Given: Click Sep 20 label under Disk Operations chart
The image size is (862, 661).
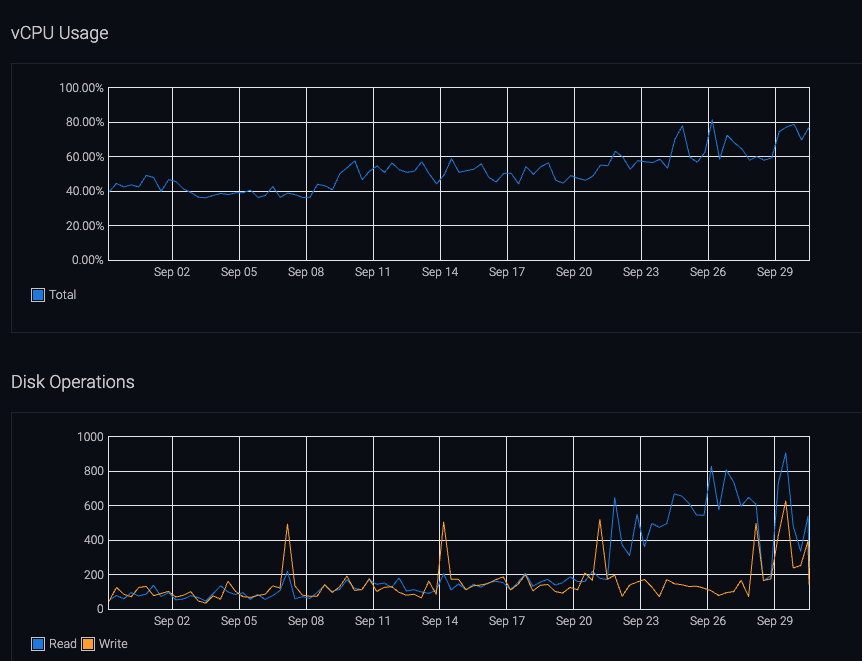Looking at the screenshot, I should [574, 620].
